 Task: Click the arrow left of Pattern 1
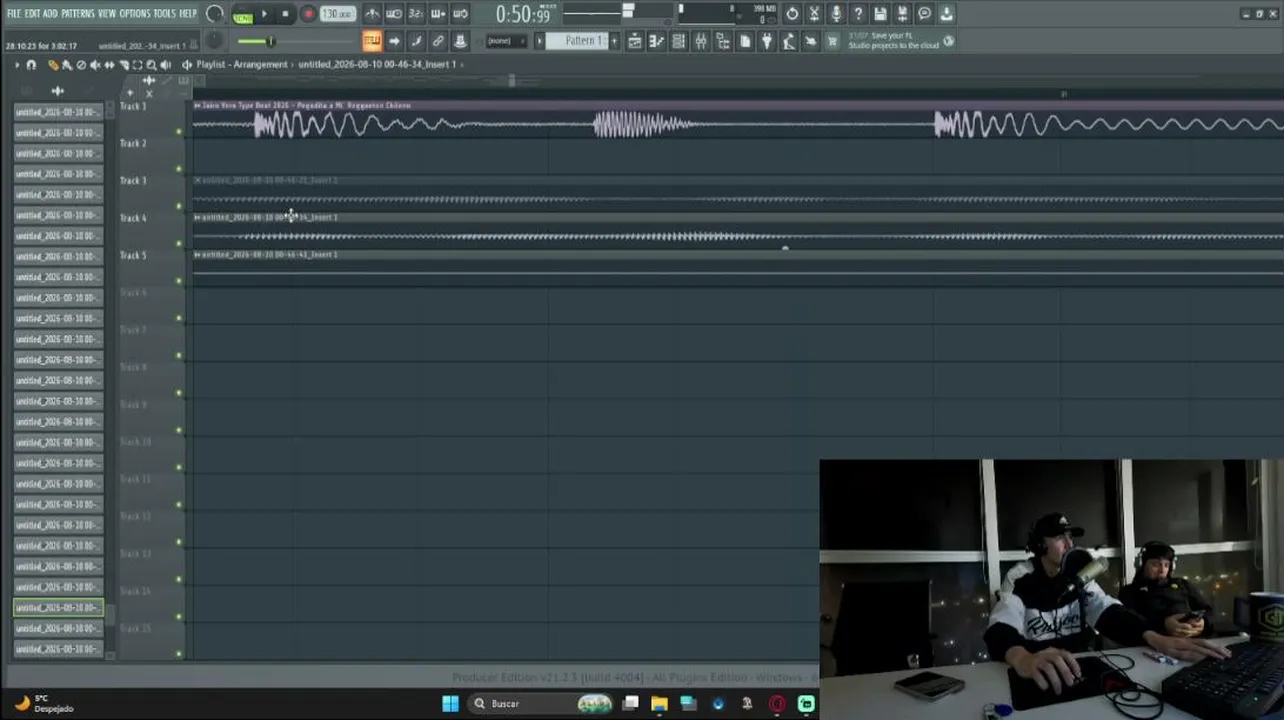coord(539,41)
